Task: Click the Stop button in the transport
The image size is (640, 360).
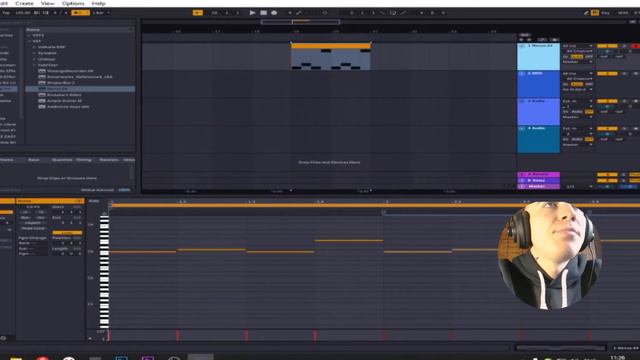Action: point(263,13)
